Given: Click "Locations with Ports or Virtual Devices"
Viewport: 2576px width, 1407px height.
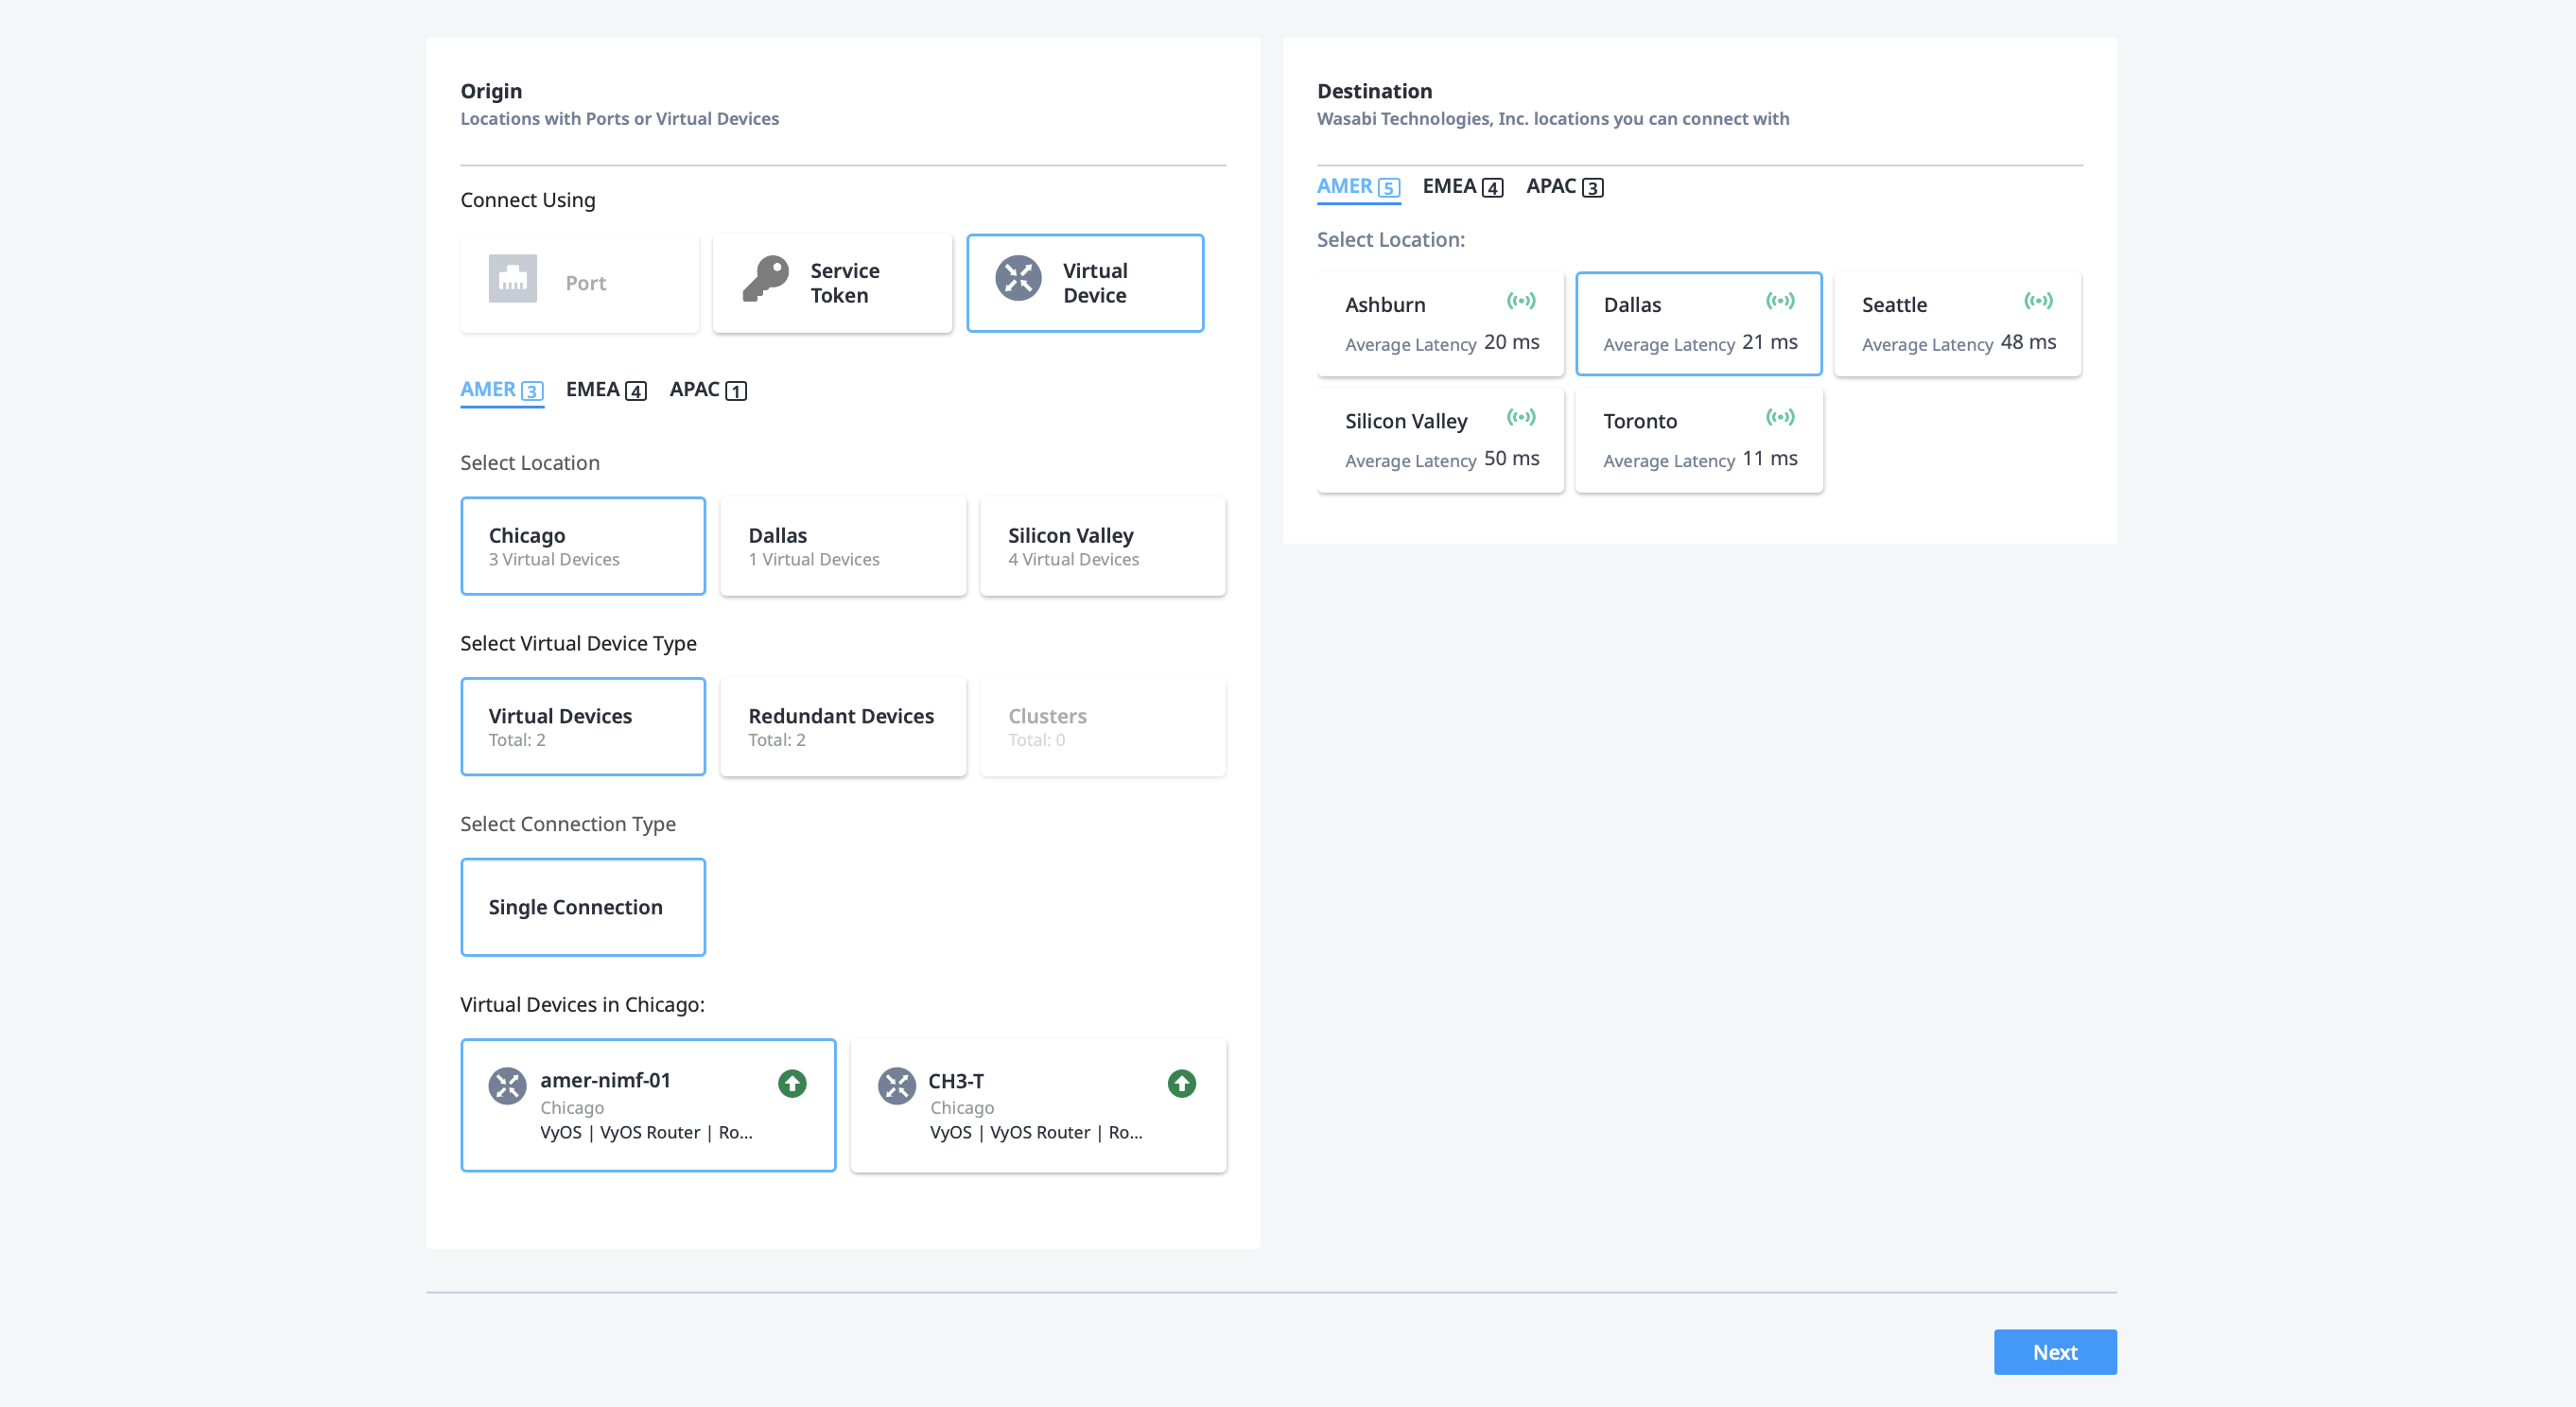Looking at the screenshot, I should [x=619, y=119].
